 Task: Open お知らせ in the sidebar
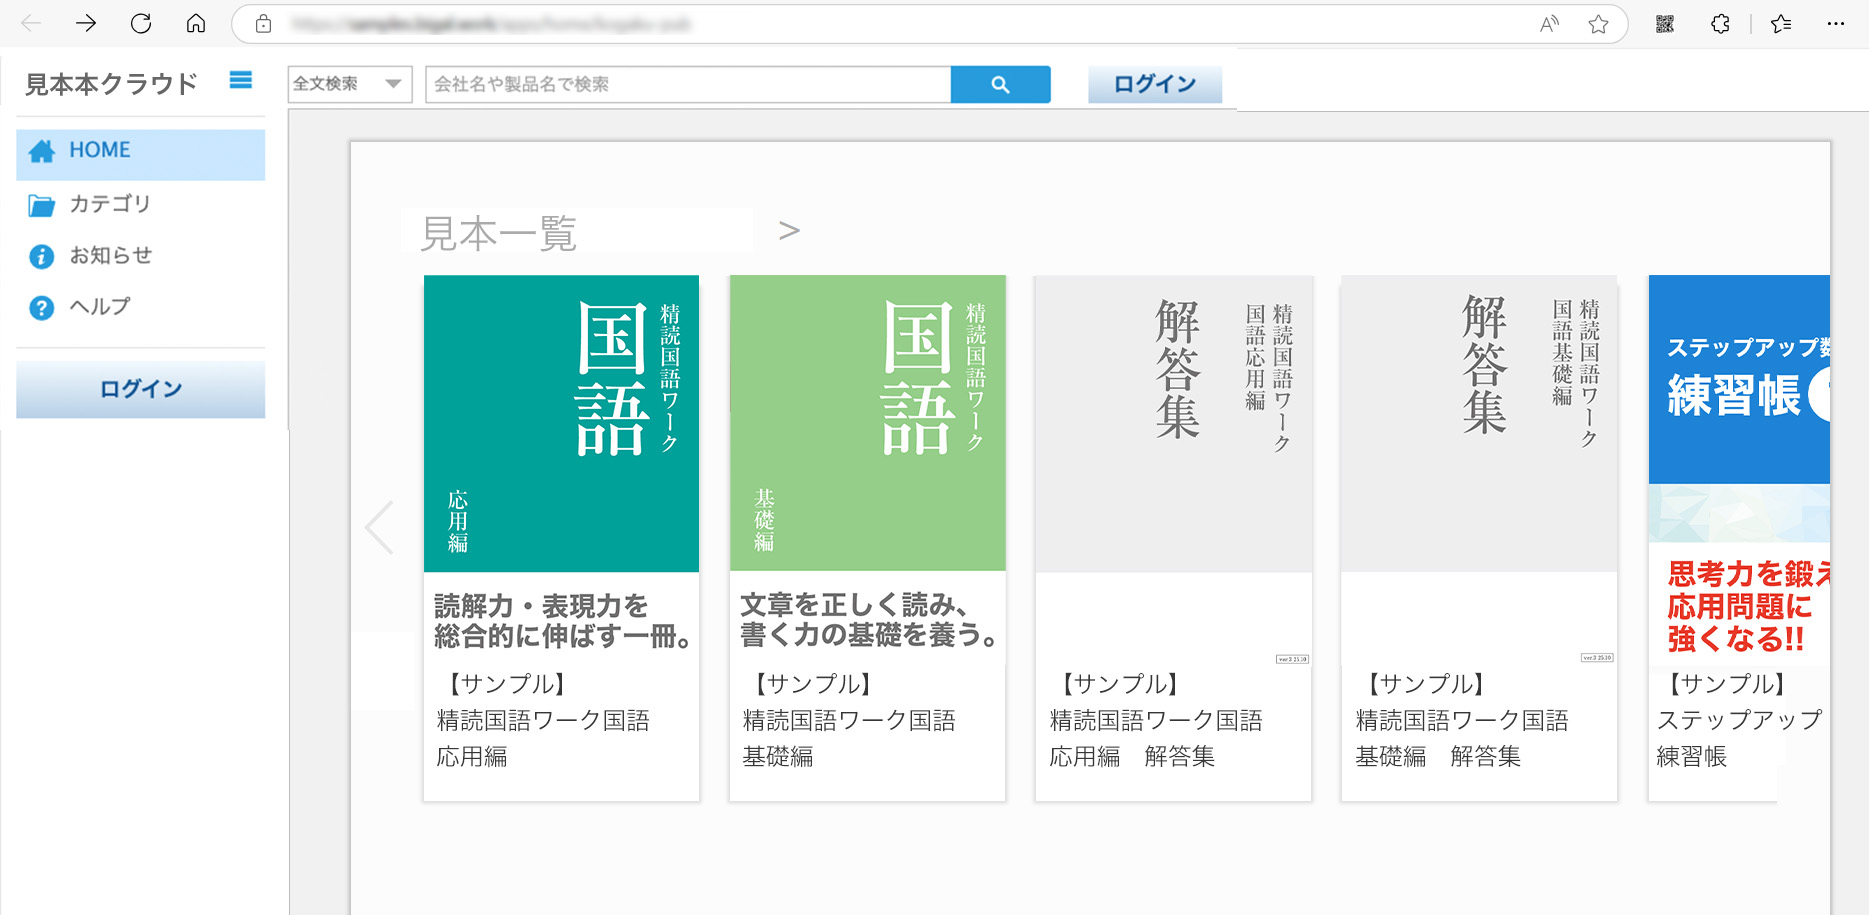[x=110, y=256]
